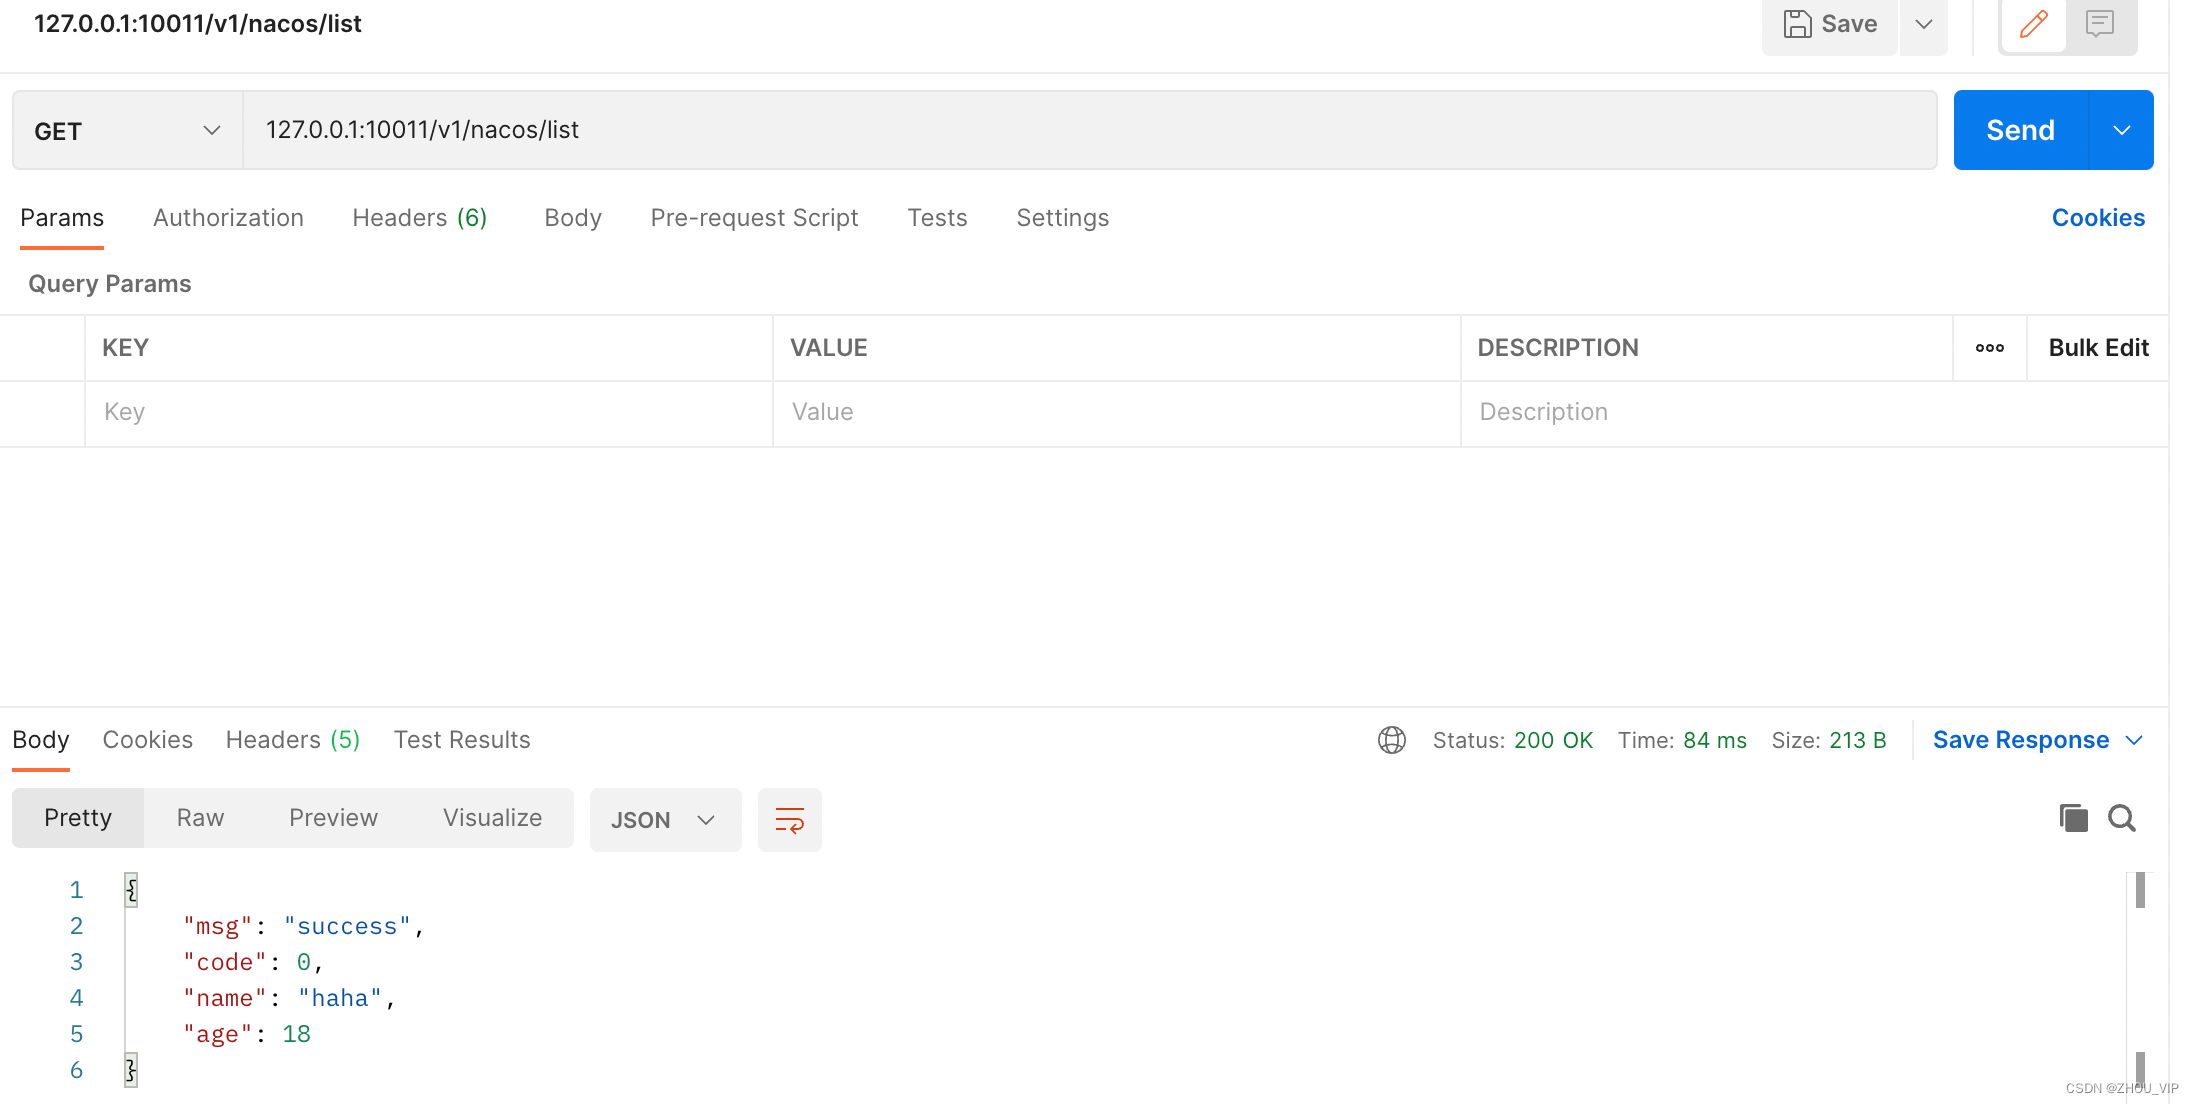Toggle the line wrap icon
This screenshot has height=1104, width=2194.
coord(789,820)
